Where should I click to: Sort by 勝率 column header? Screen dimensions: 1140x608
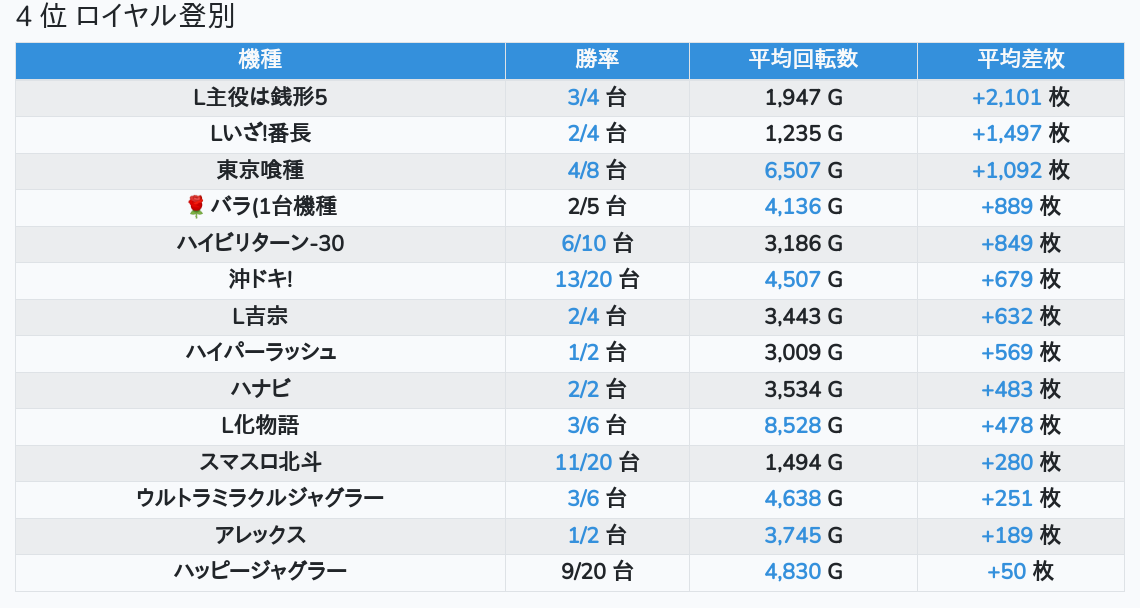[597, 60]
